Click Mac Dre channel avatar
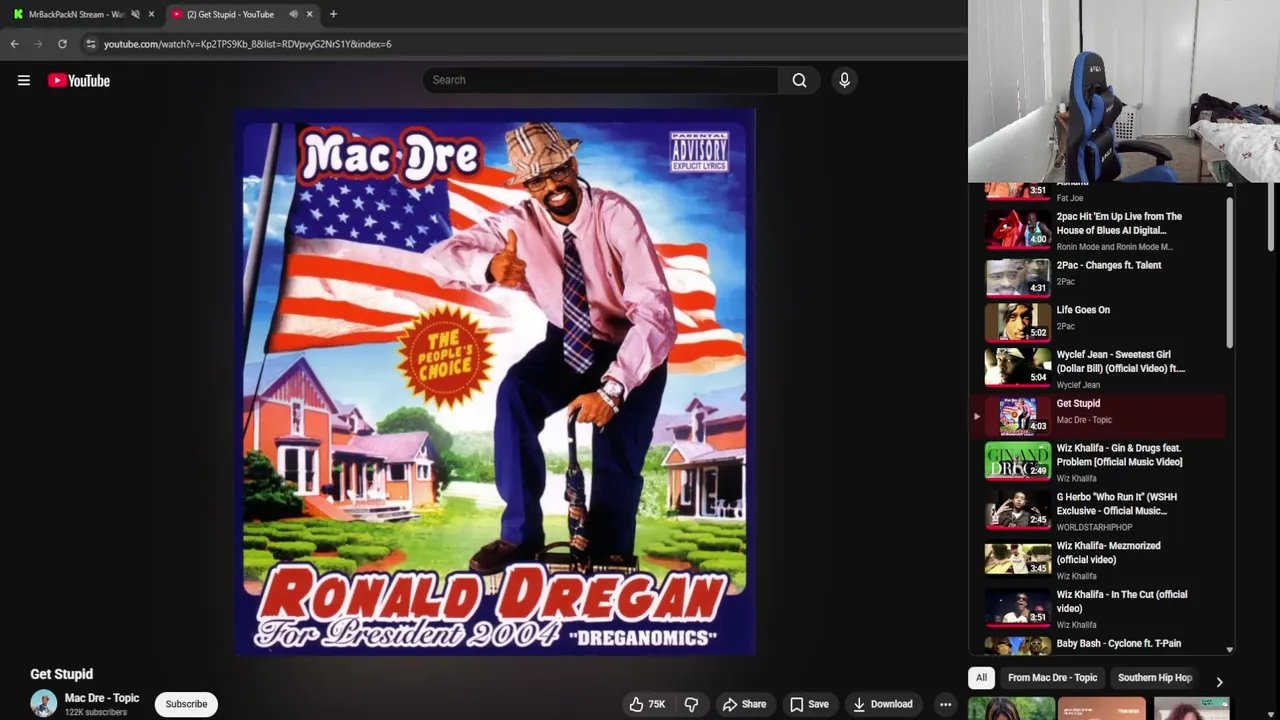Viewport: 1280px width, 720px height. click(43, 704)
